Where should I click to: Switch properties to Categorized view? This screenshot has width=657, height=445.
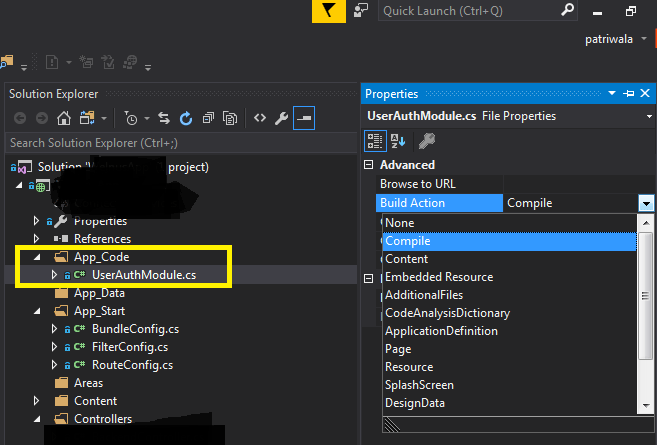coord(375,141)
